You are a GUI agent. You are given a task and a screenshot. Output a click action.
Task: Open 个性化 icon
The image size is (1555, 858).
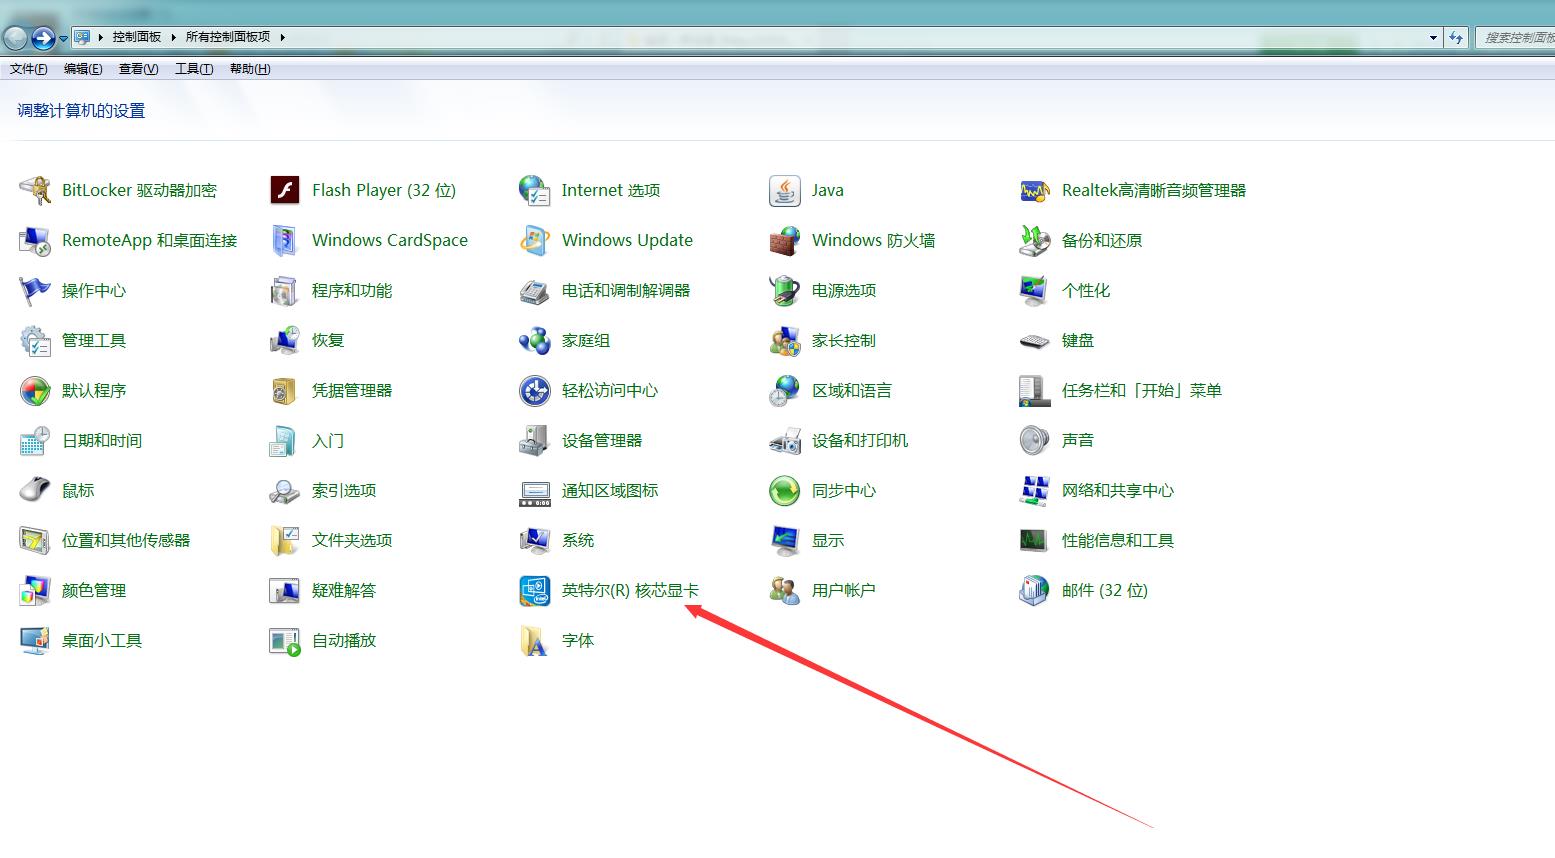pos(1035,290)
